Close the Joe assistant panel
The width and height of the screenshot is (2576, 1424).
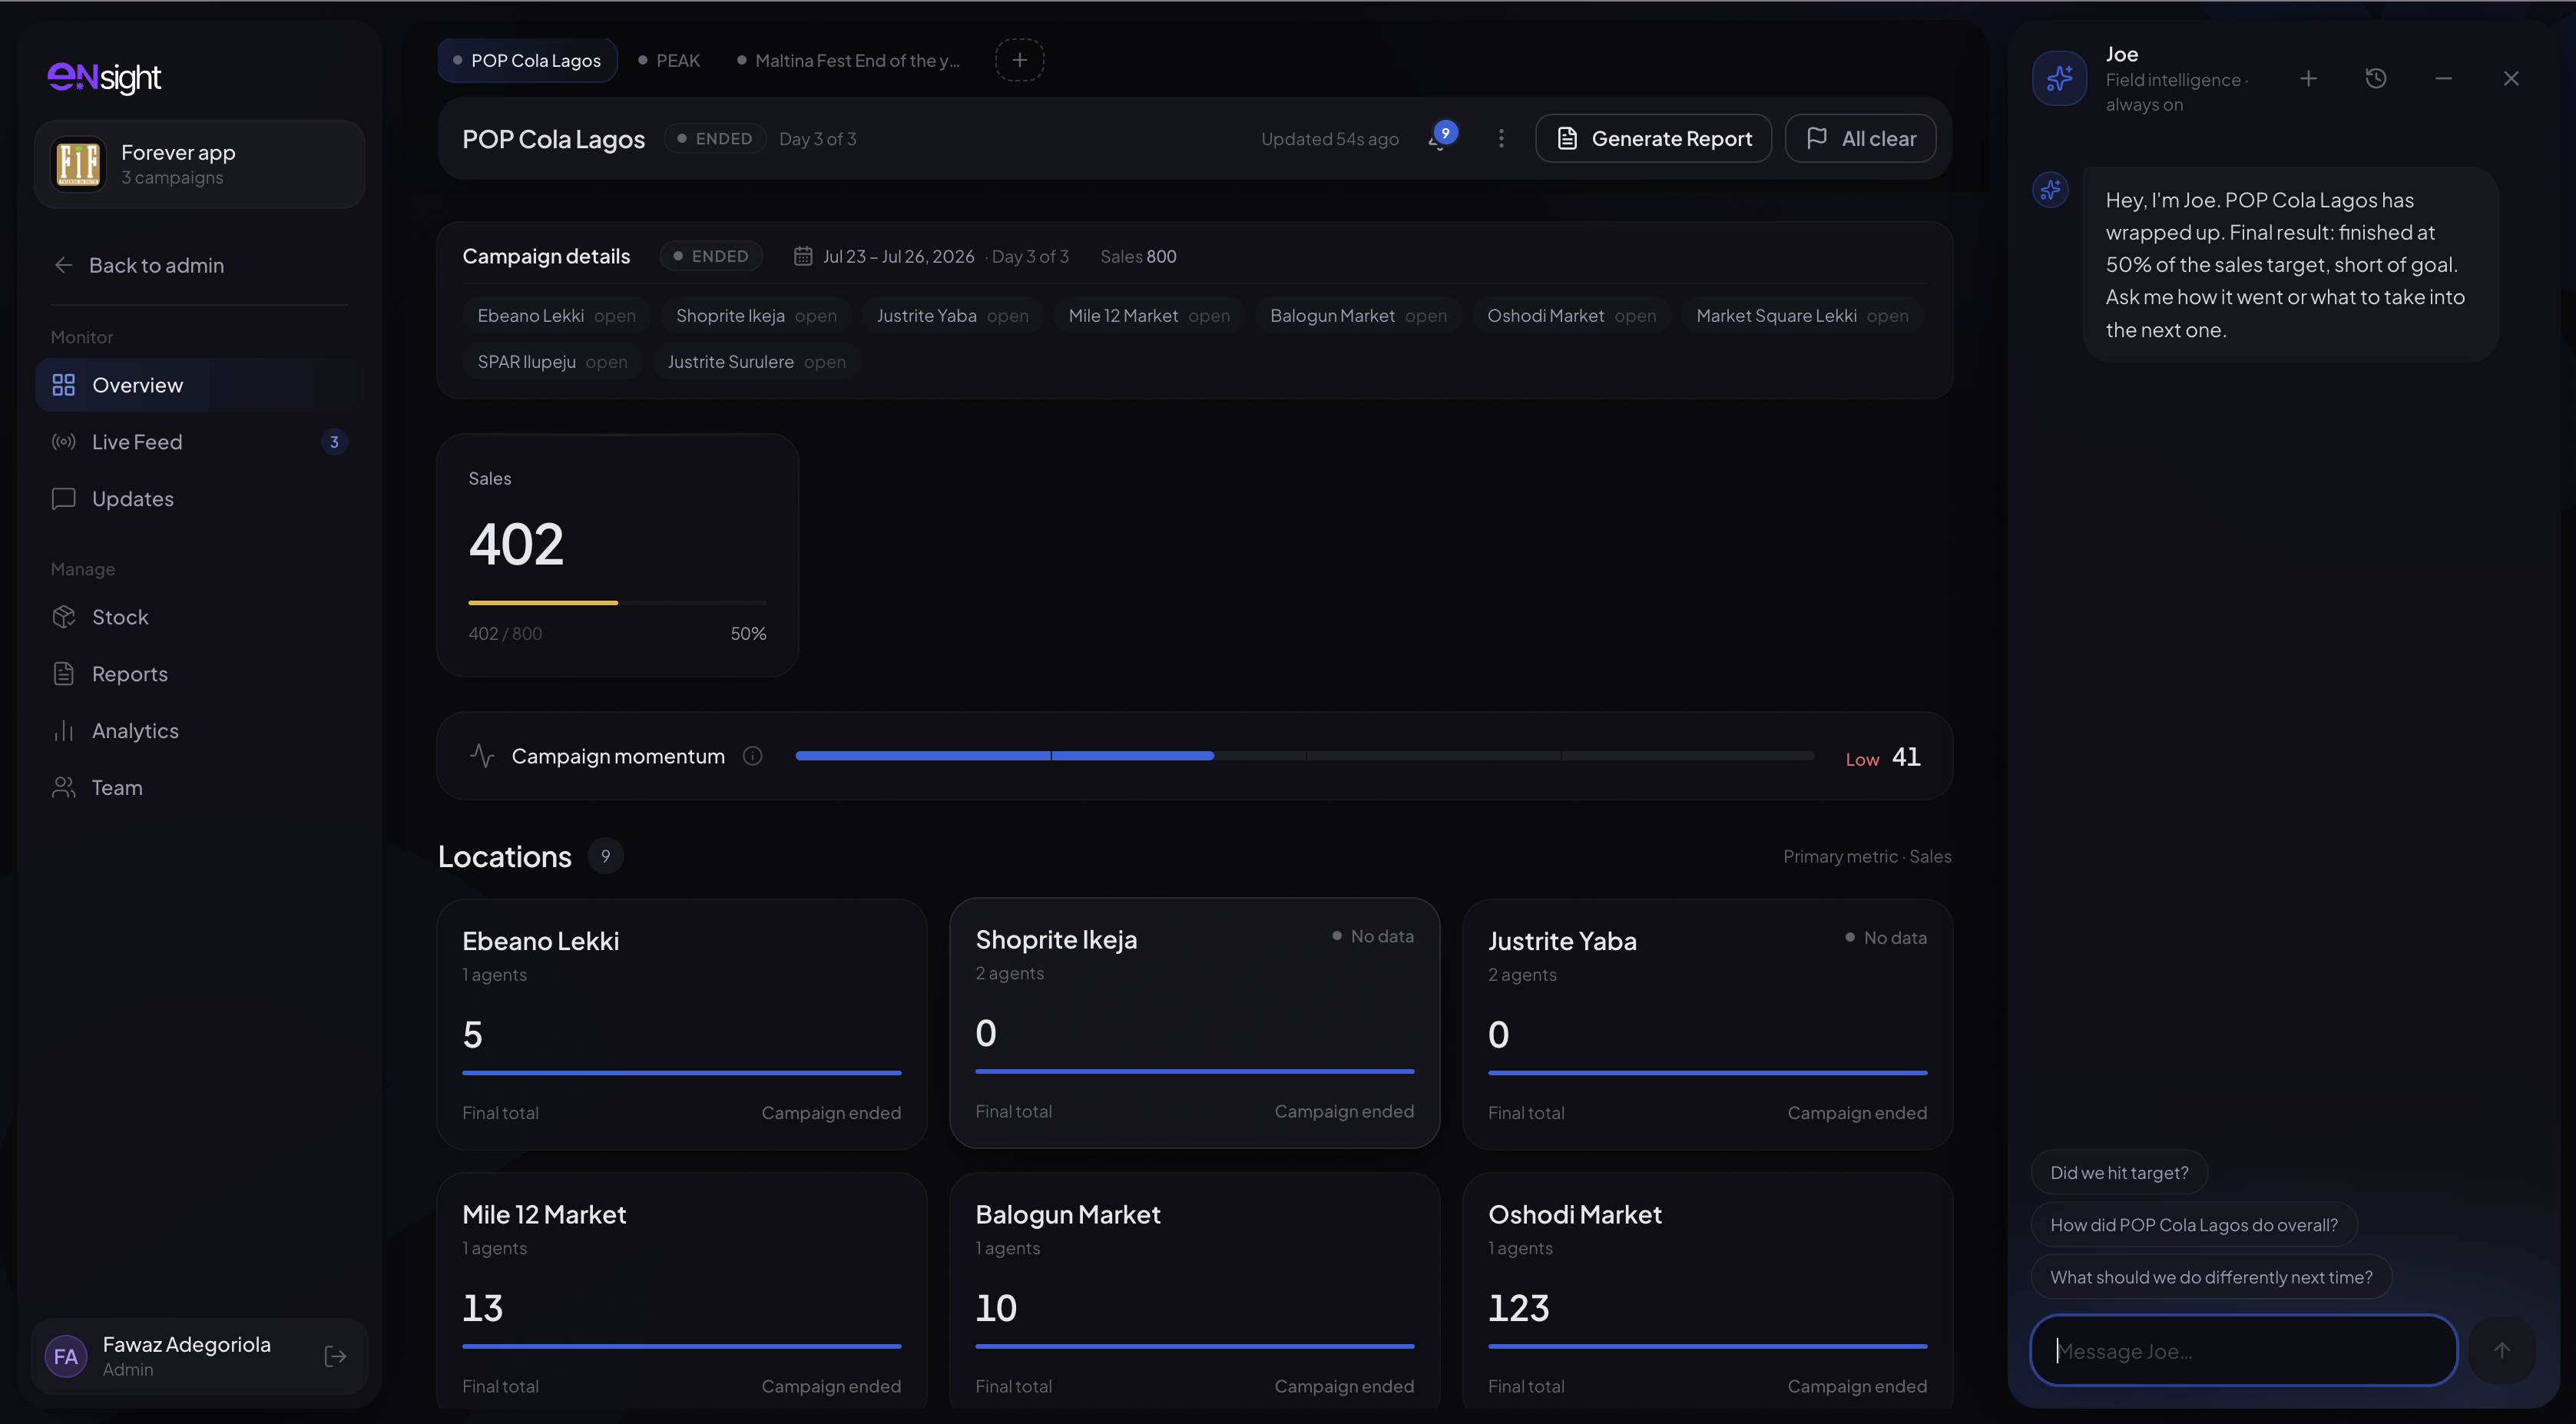(2511, 78)
